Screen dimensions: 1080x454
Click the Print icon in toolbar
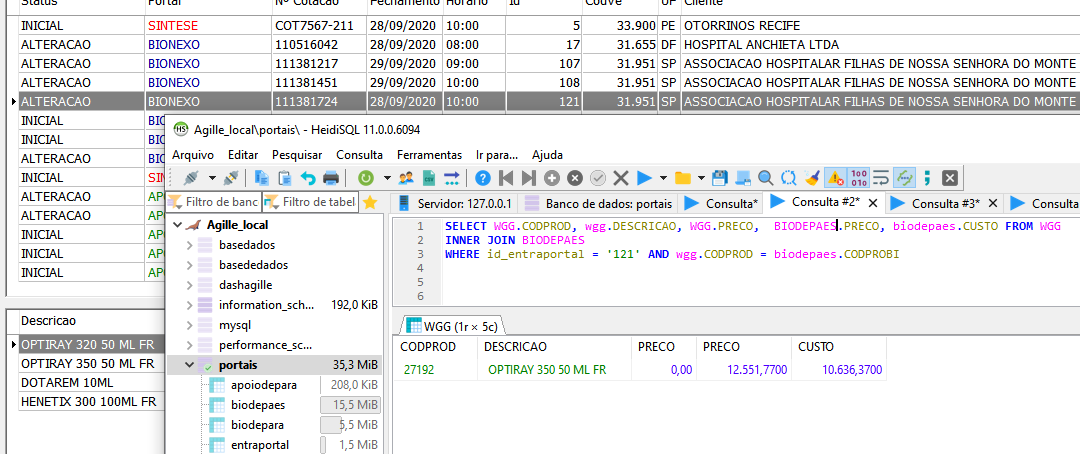coord(331,178)
